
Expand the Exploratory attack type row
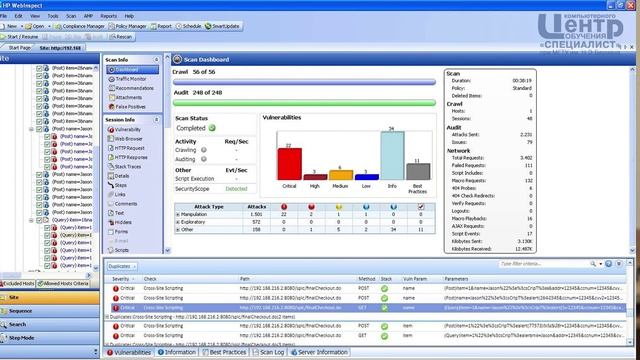pyautogui.click(x=178, y=222)
